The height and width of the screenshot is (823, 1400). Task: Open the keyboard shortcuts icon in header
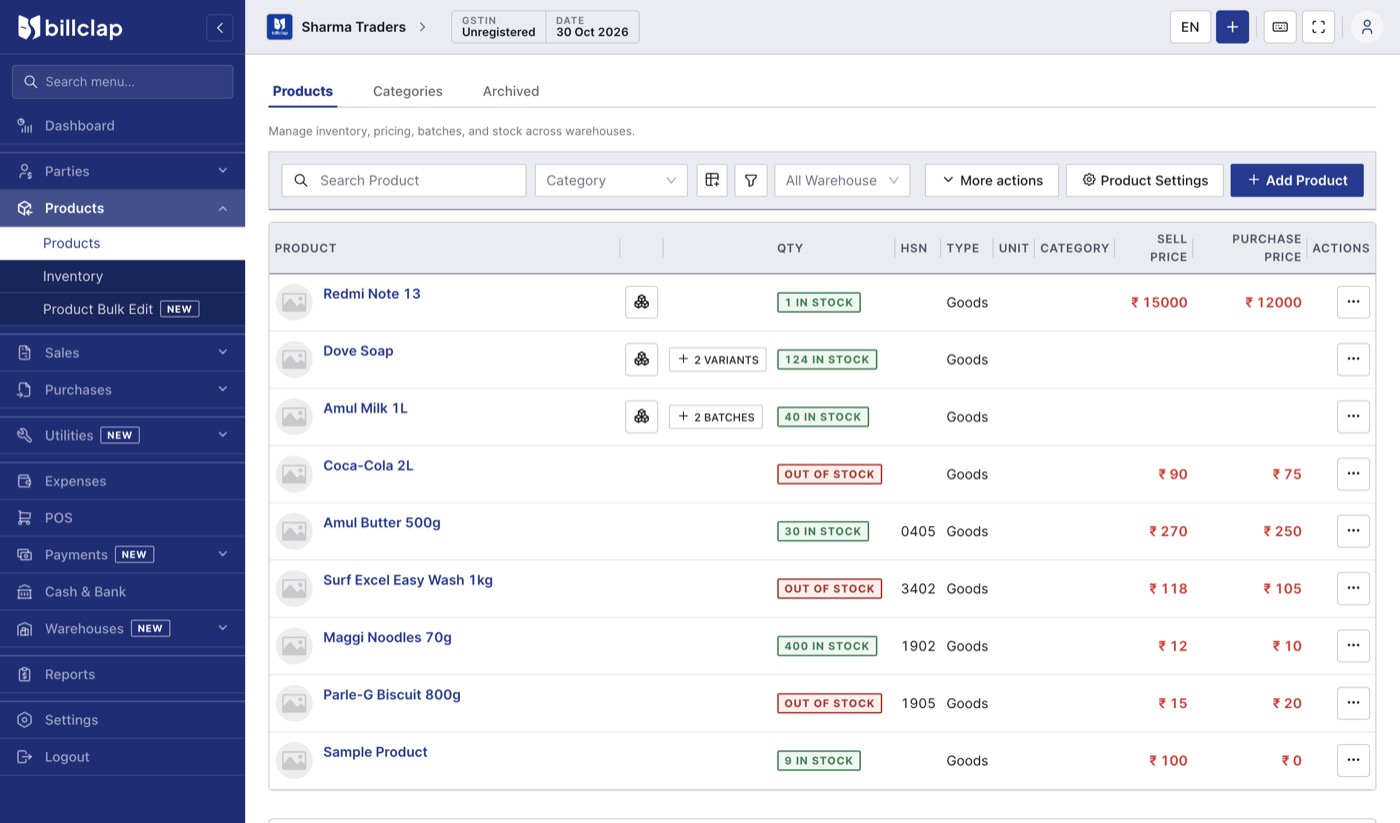click(1279, 27)
